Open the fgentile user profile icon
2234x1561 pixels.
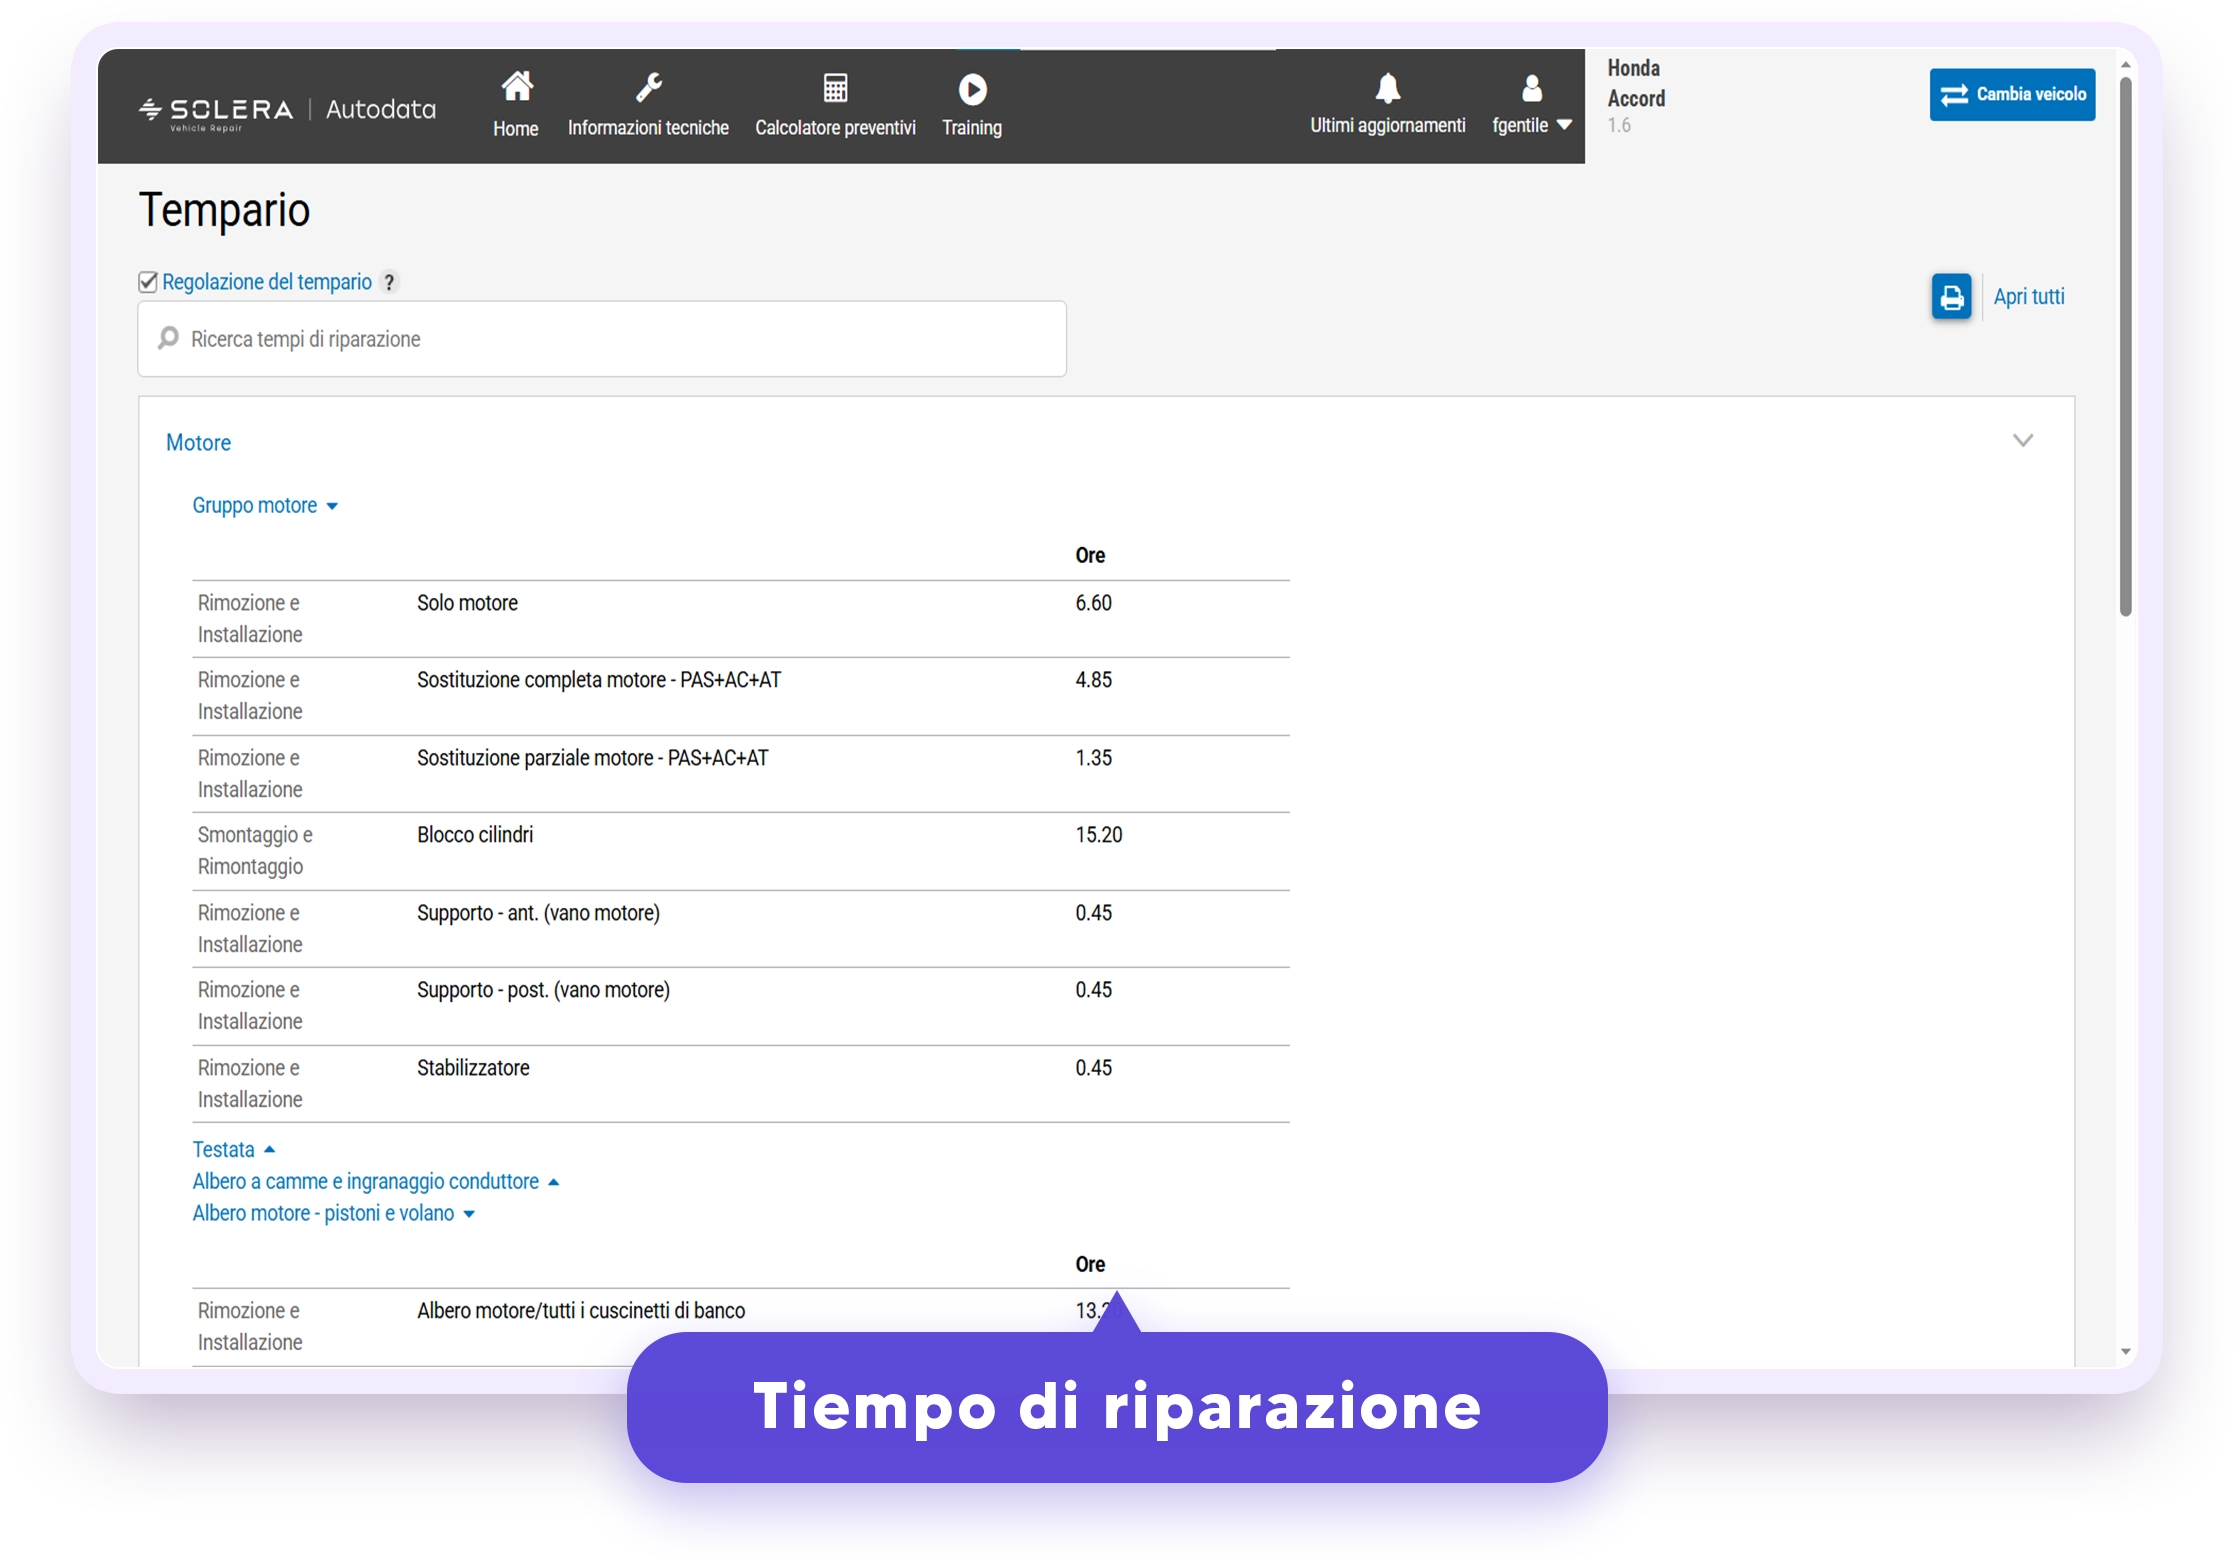[1531, 88]
